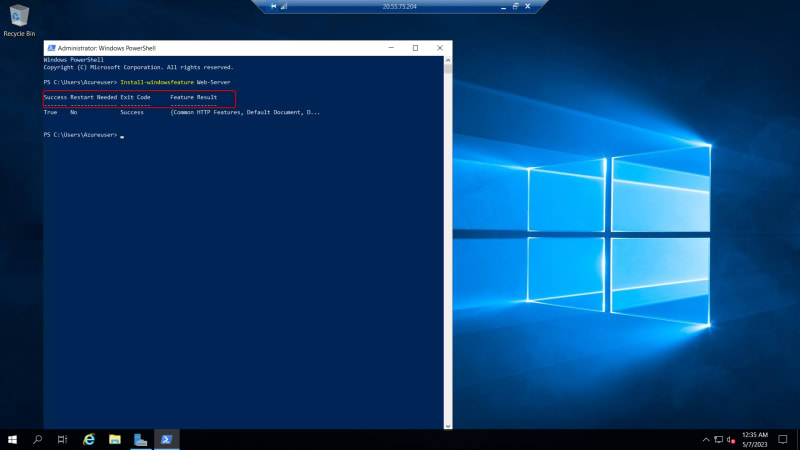Click the Feature Result column header

tap(193, 97)
